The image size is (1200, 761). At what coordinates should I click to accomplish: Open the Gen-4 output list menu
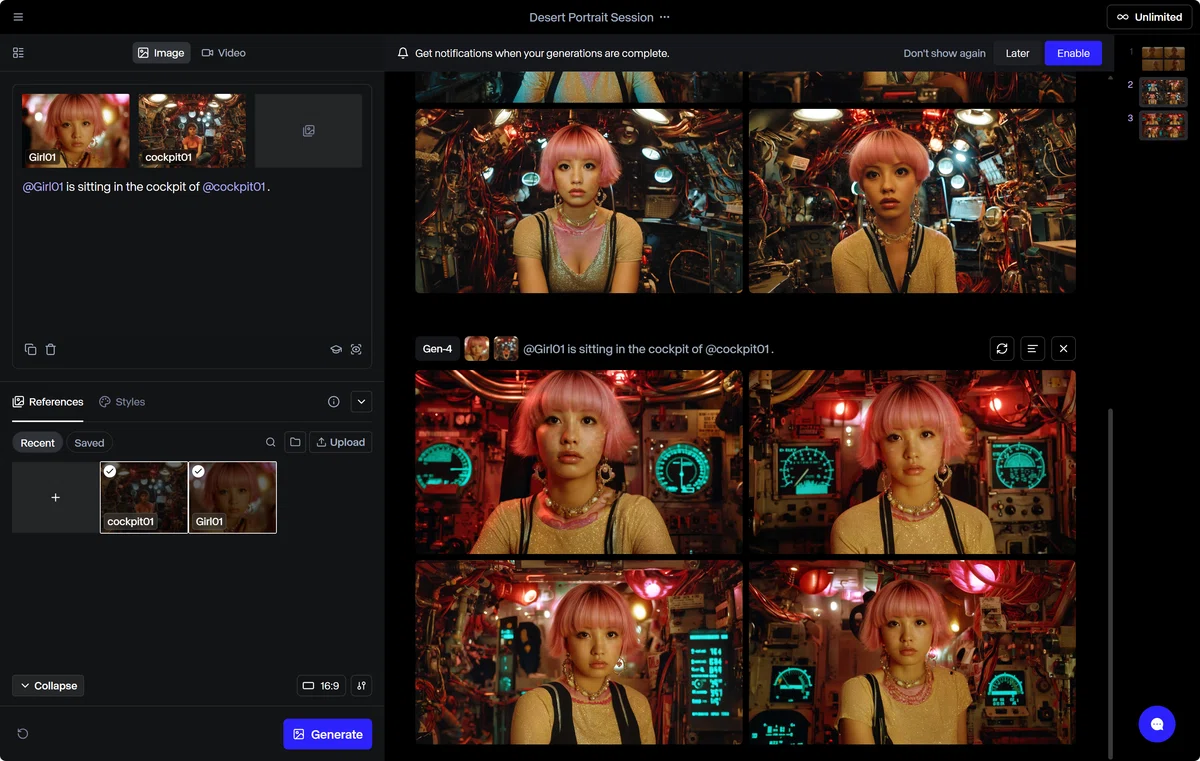coord(1033,348)
